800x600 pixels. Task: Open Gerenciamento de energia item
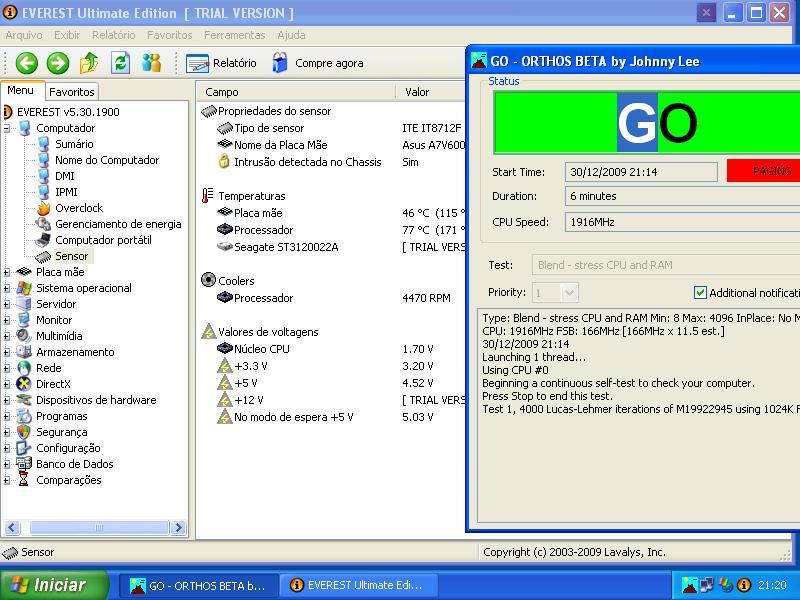[118, 224]
